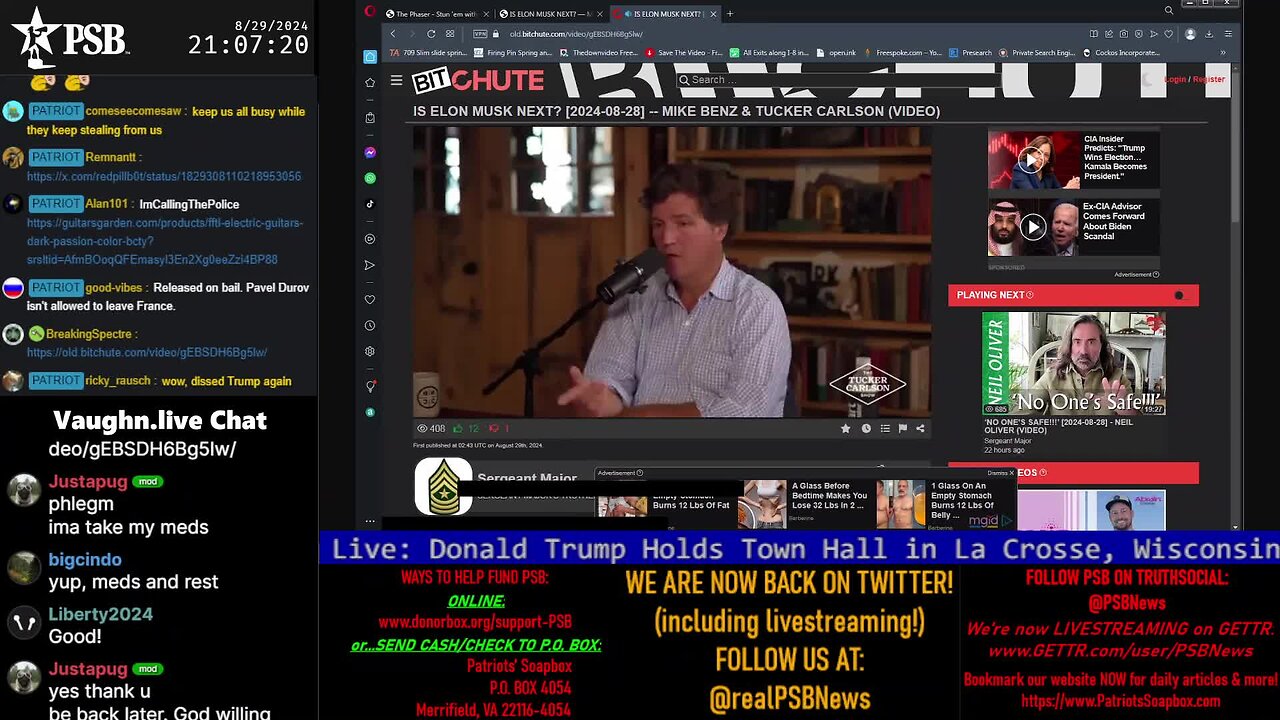1280x720 pixels.
Task: Open the Presearch bookmark
Action: 970,53
